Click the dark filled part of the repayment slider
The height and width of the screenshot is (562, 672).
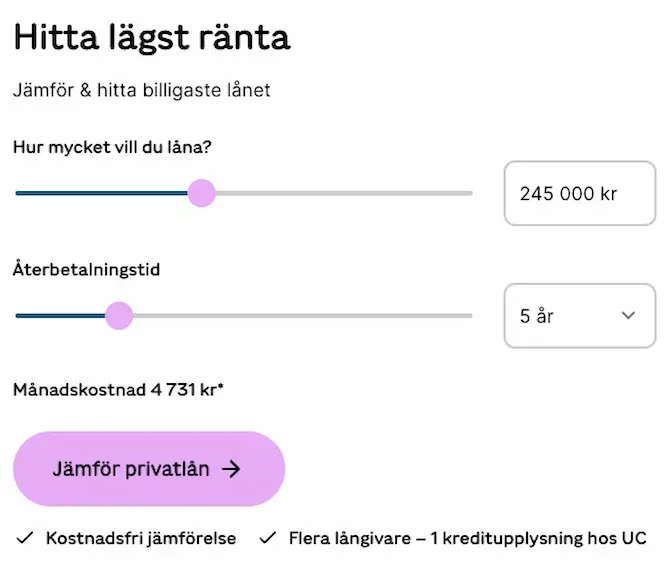pyautogui.click(x=60, y=316)
